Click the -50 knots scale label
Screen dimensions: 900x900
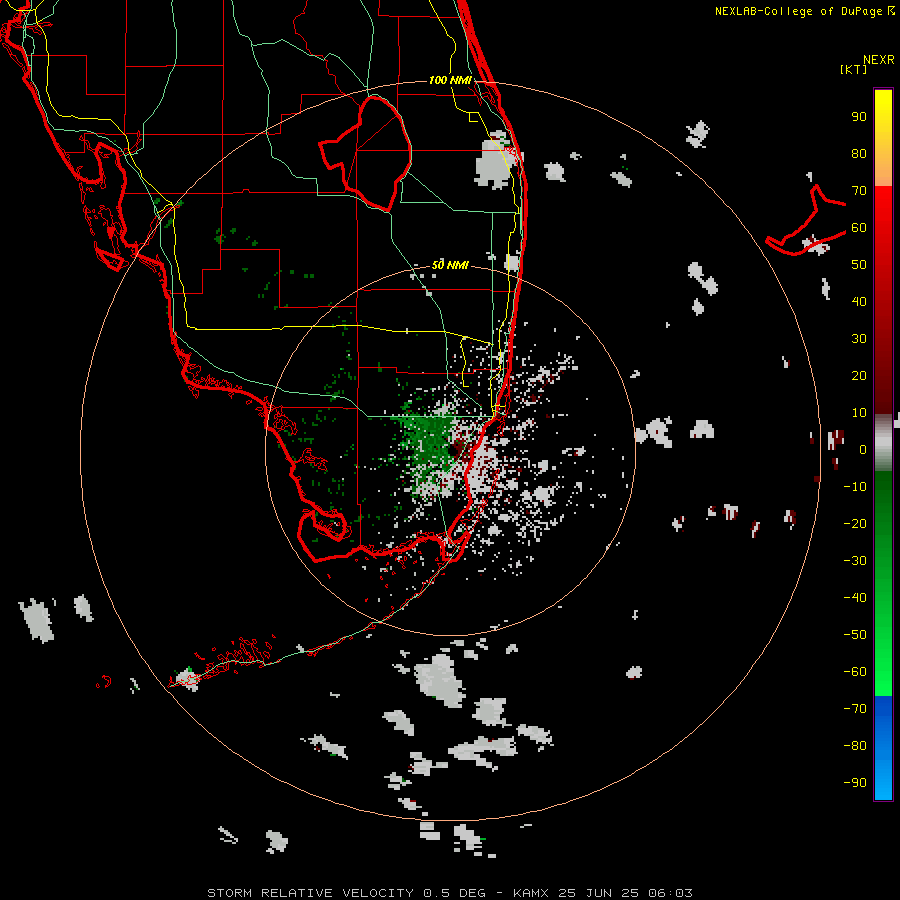click(x=855, y=635)
